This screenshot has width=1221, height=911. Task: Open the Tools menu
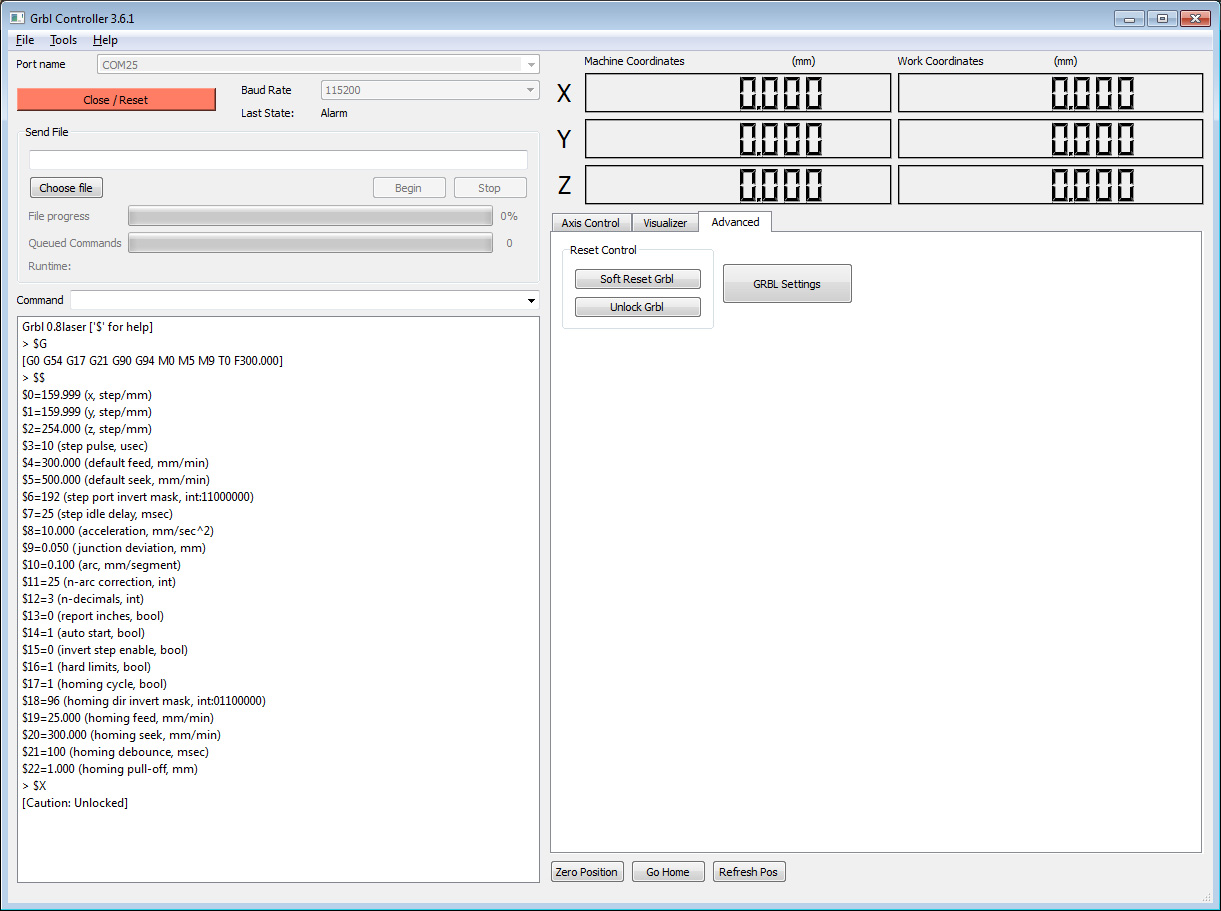point(63,40)
